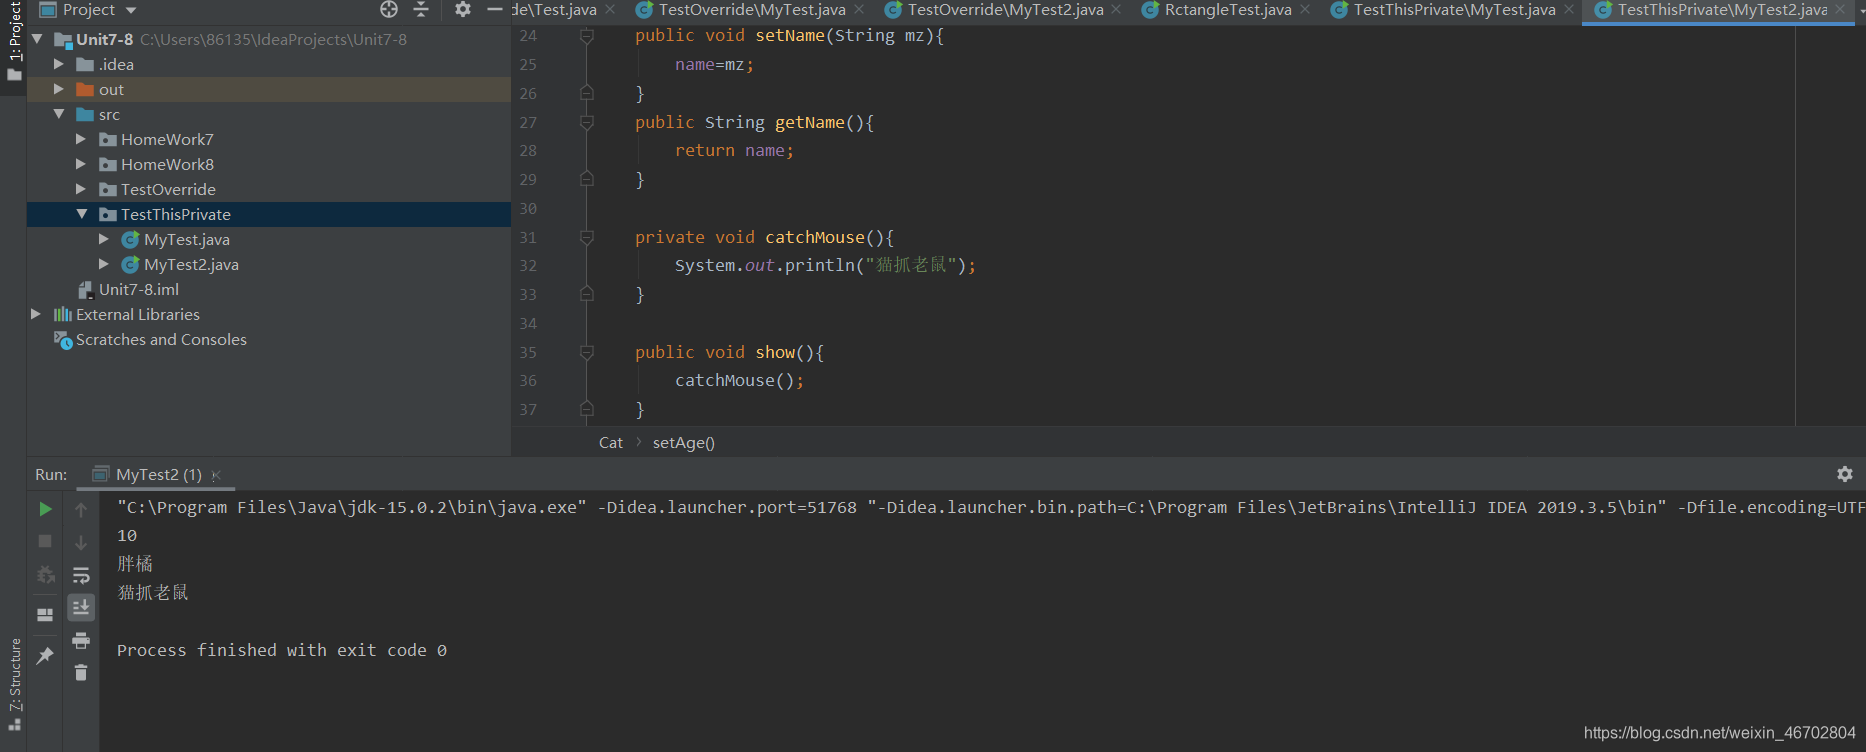Collapse the Unit7-8 project root

tap(38, 39)
